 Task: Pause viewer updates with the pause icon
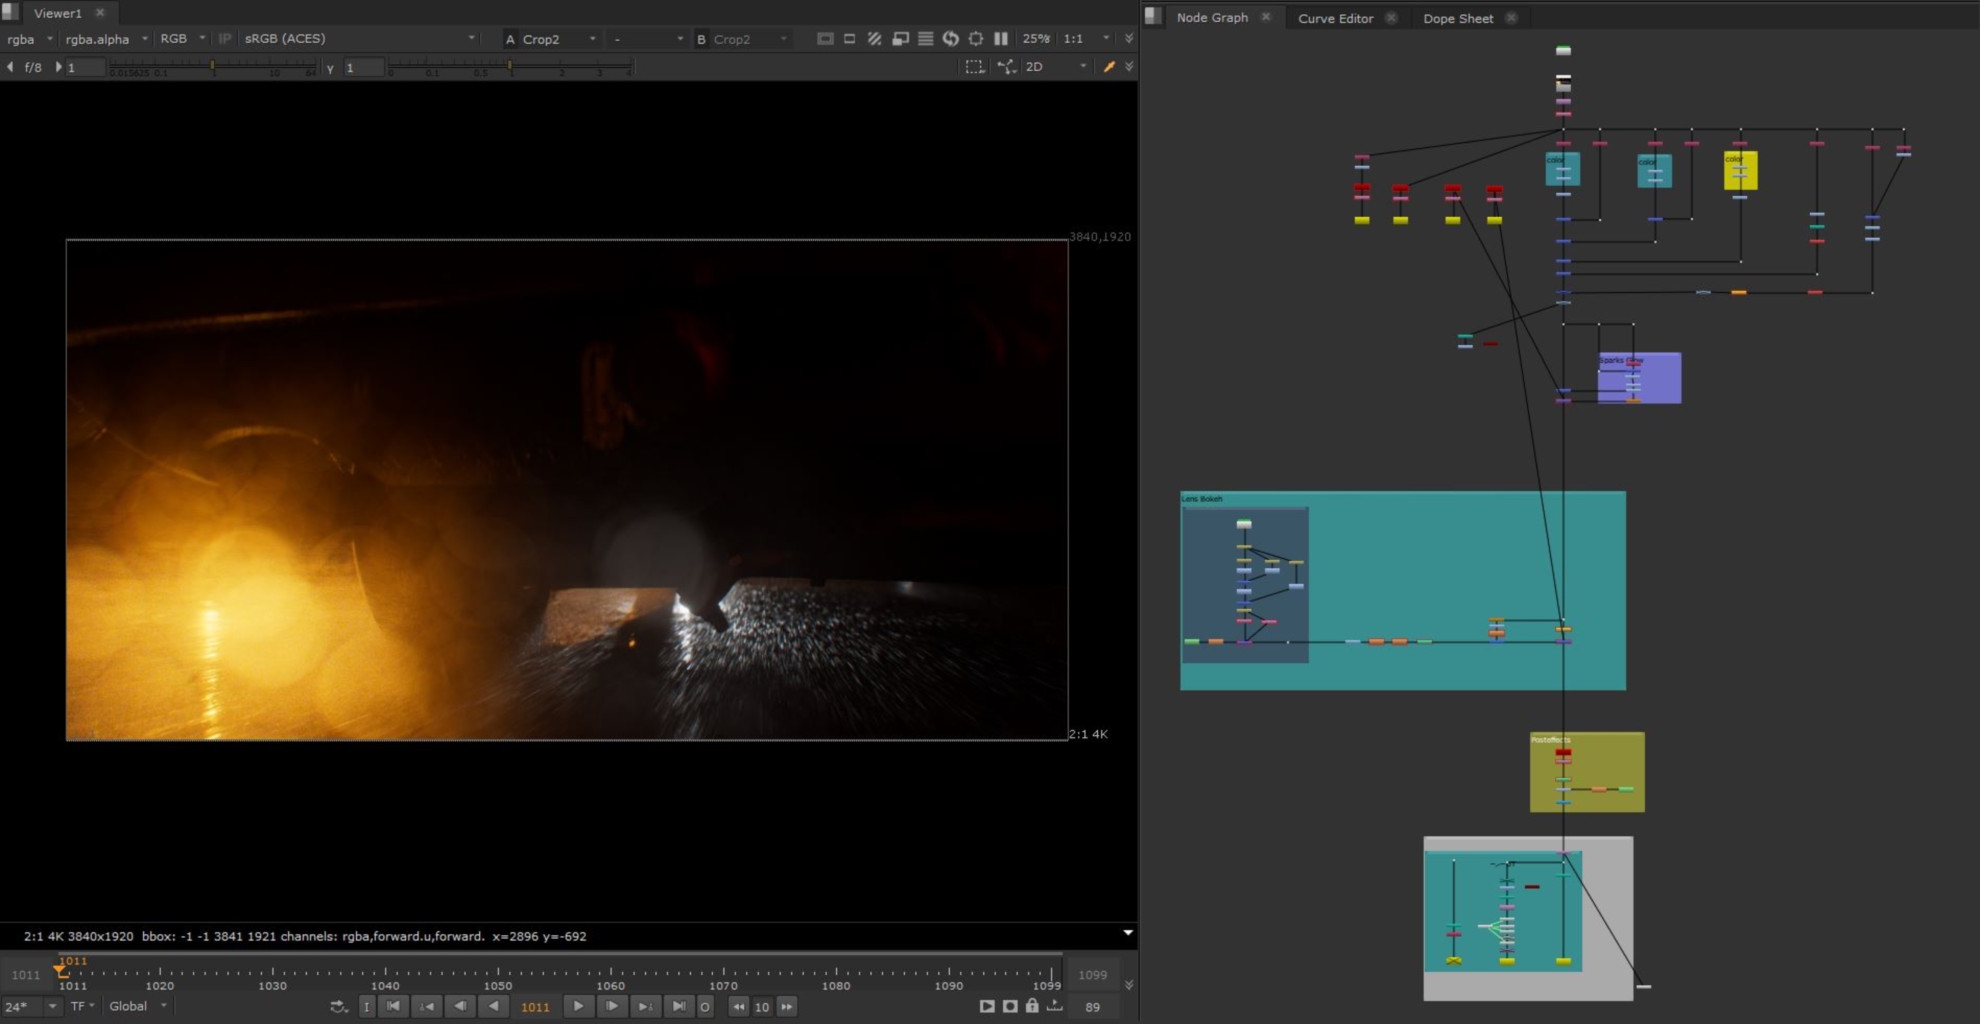tap(1001, 39)
